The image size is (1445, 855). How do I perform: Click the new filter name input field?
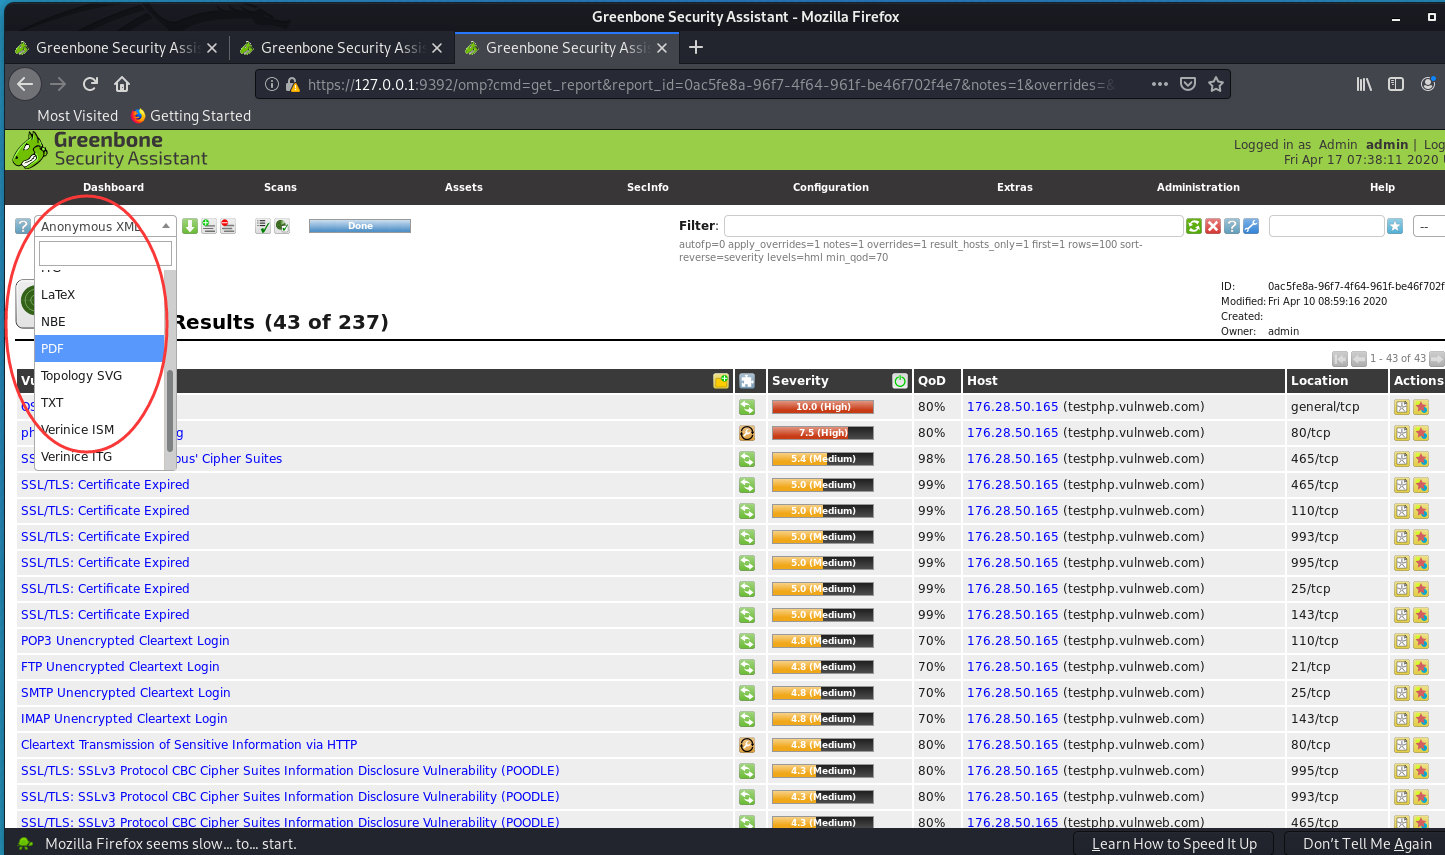[x=1326, y=226]
